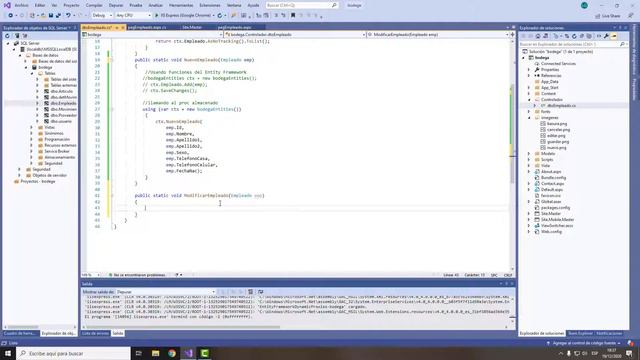The image size is (640, 360).
Task: Close the dboEmpleado.cs editor tab
Action: 123,27
